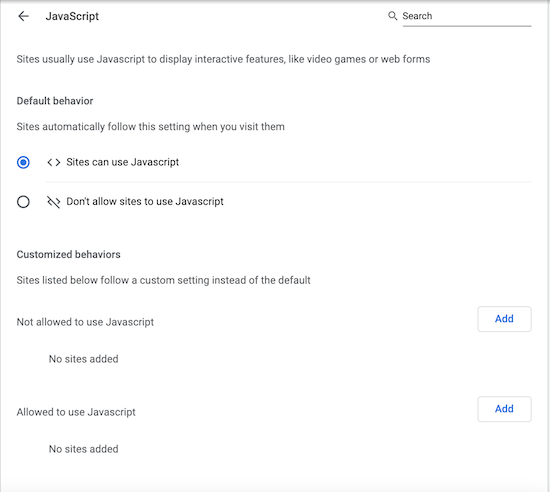
Task: Select the Sites can use Javascript radio button
Action: tap(23, 162)
